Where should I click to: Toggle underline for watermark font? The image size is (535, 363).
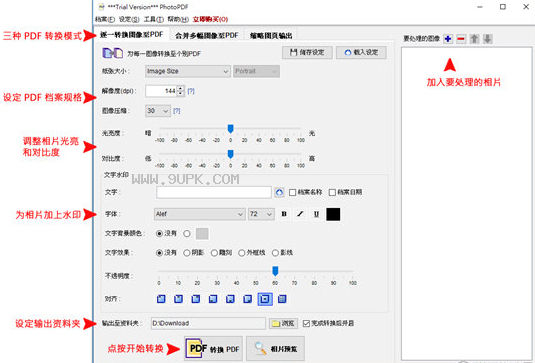[x=316, y=214]
